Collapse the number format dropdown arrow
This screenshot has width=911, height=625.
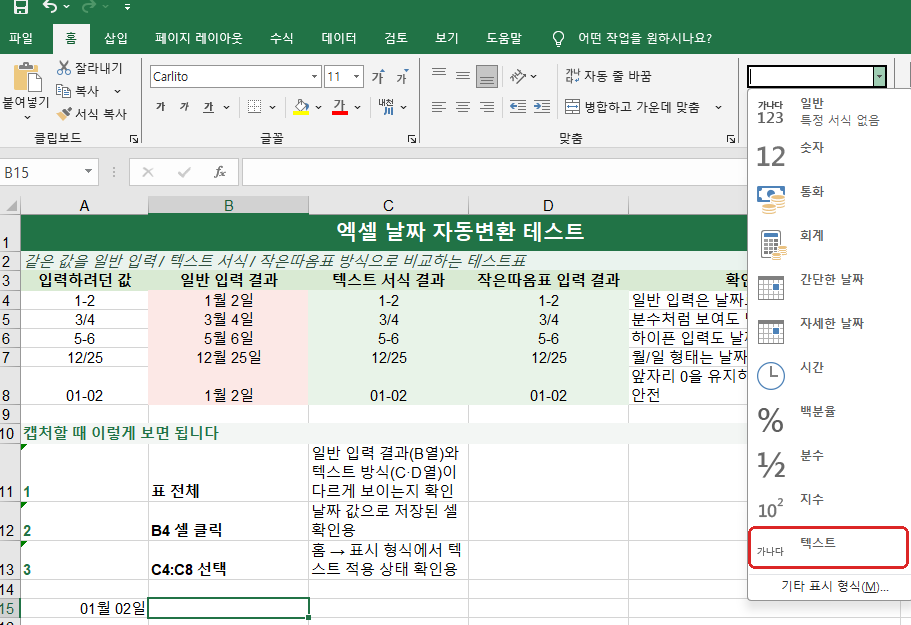click(879, 77)
